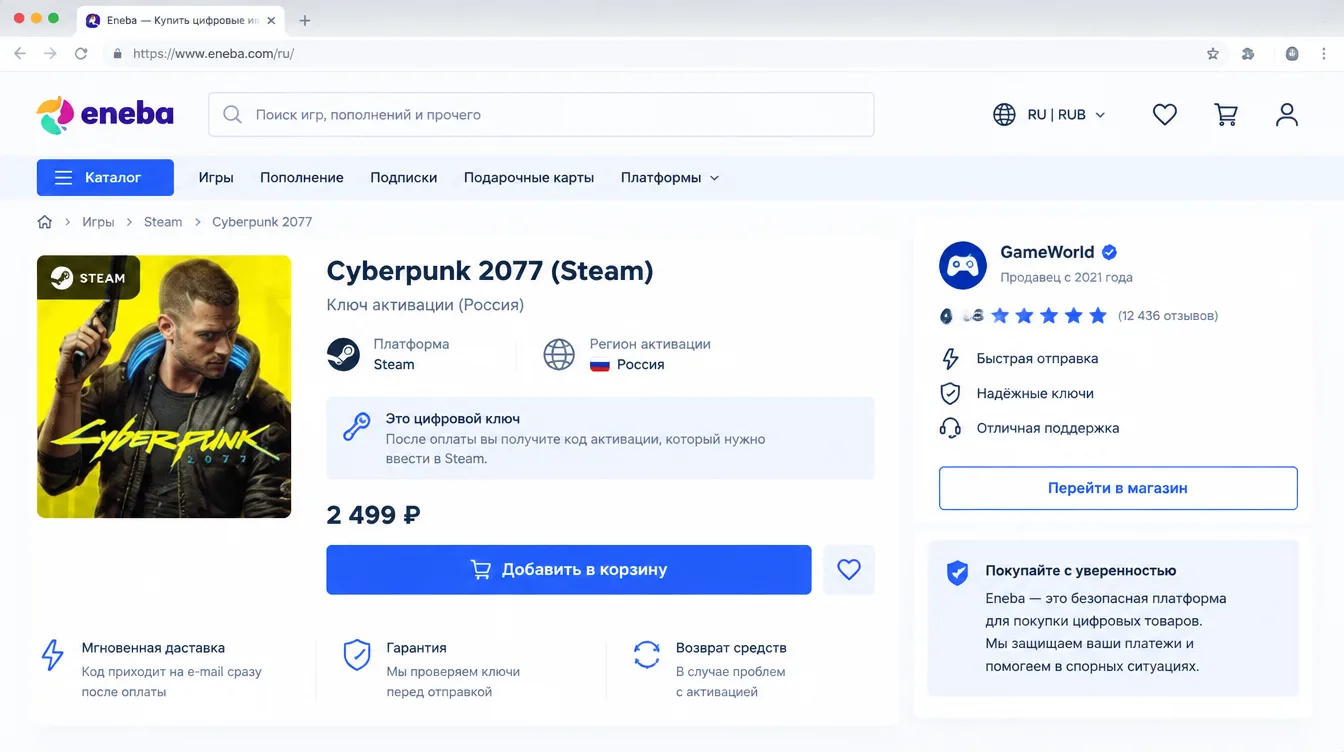Click the 2 499 ₽ price
Screen dimensions: 1344x752
[x=374, y=515]
